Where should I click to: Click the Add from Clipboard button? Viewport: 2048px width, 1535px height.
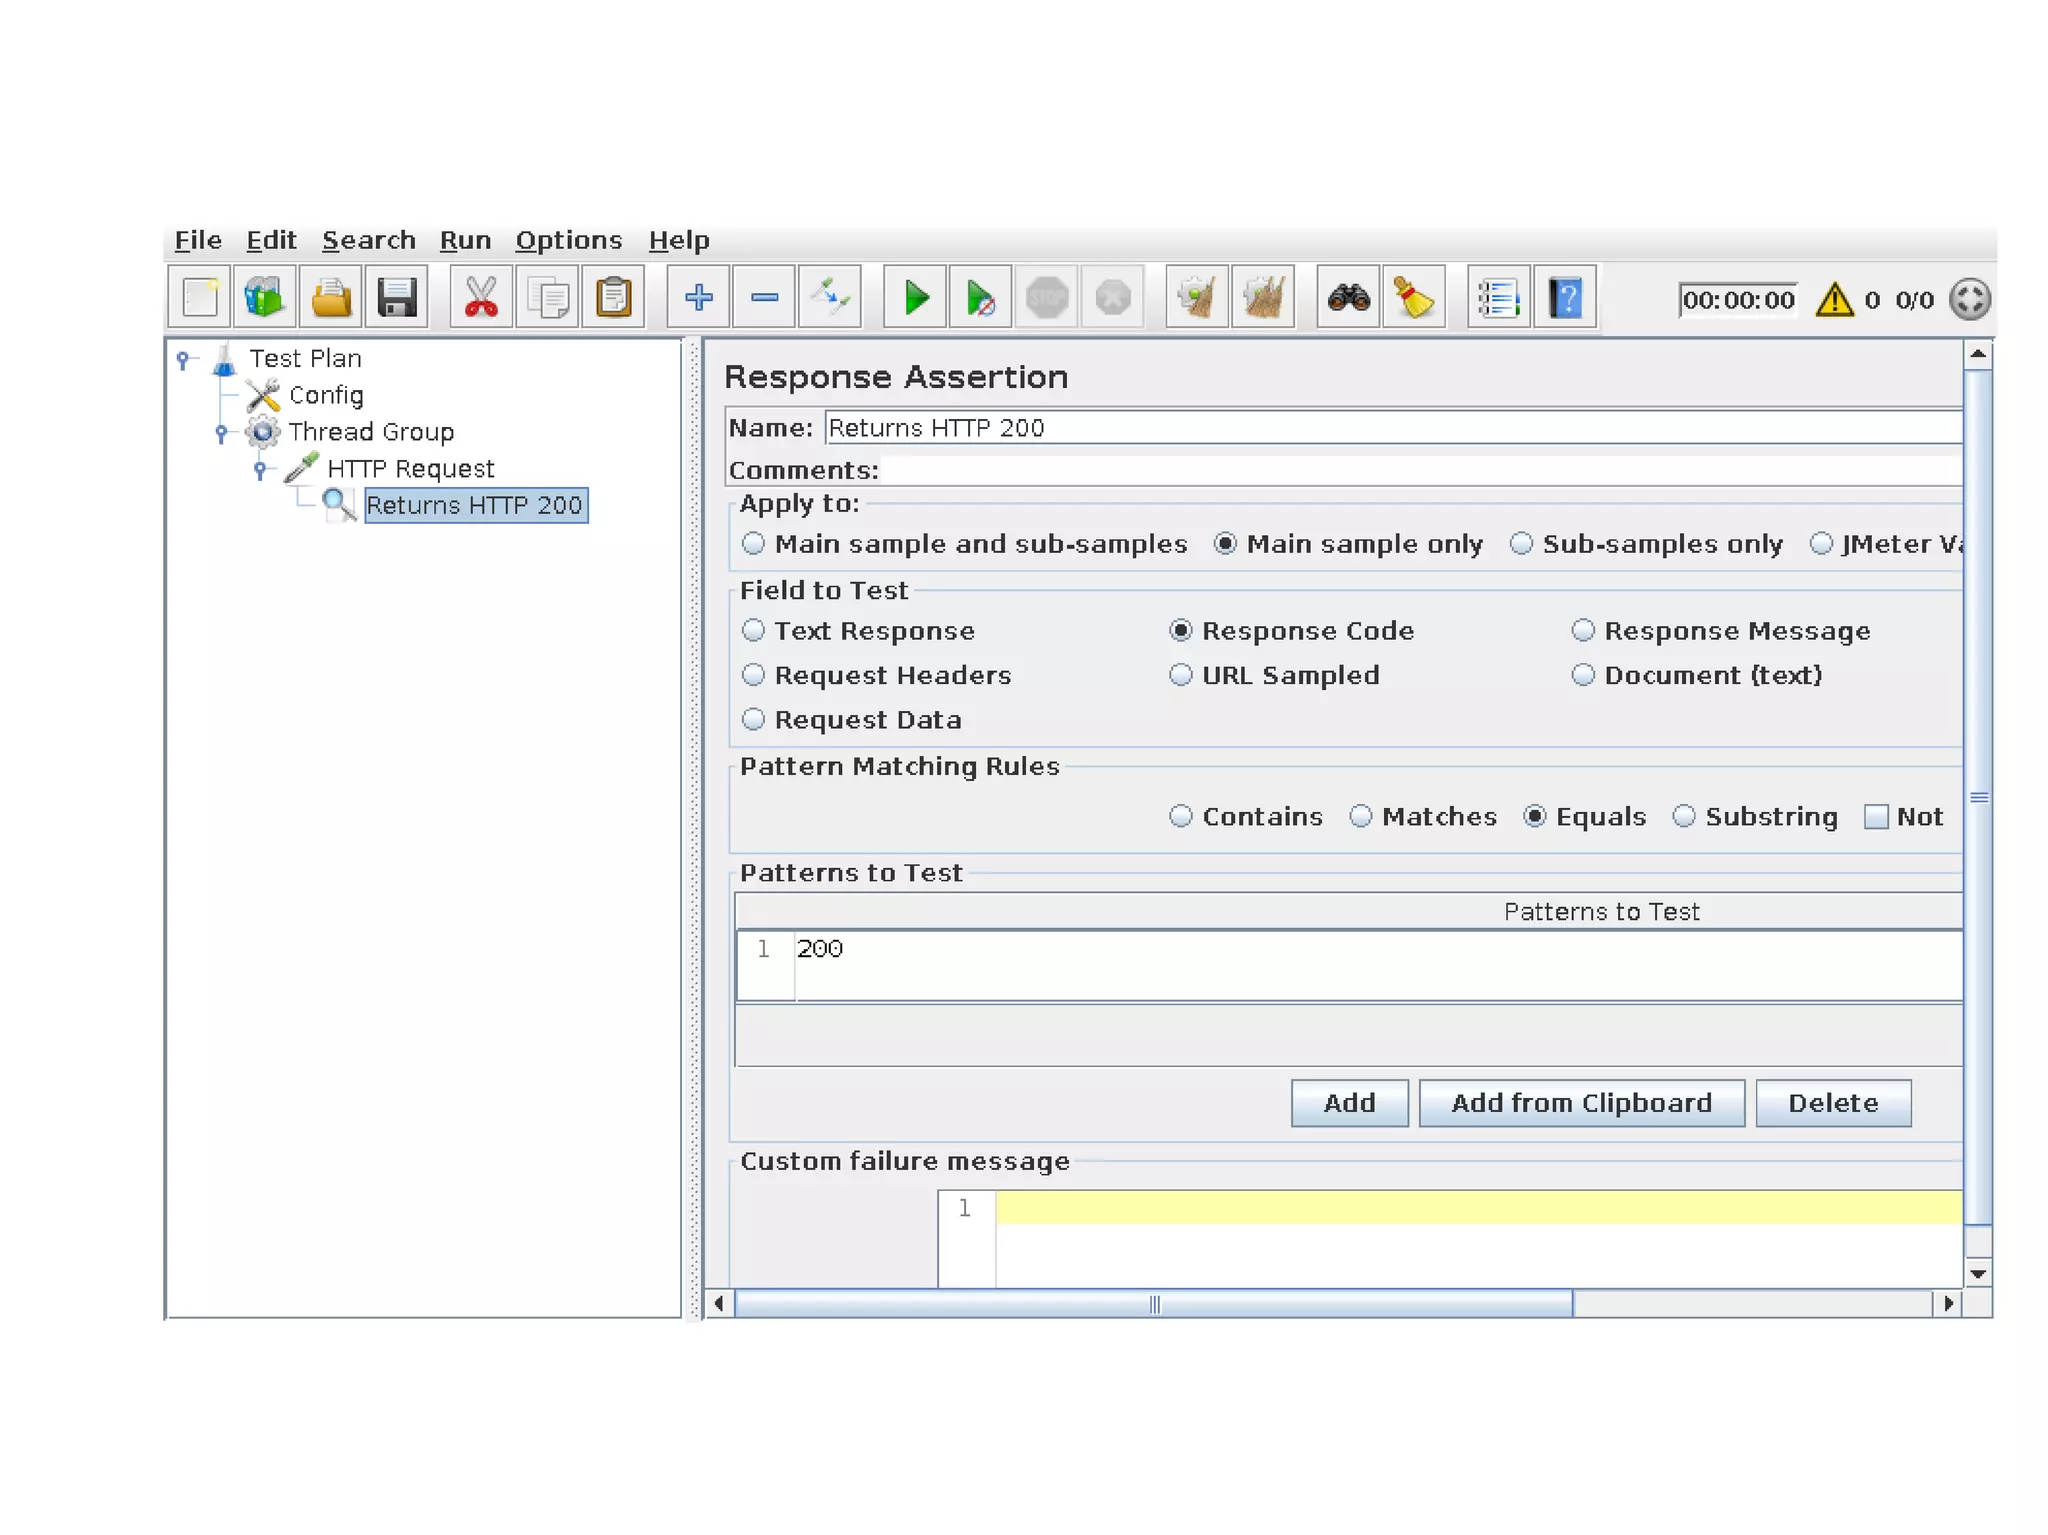1580,1103
